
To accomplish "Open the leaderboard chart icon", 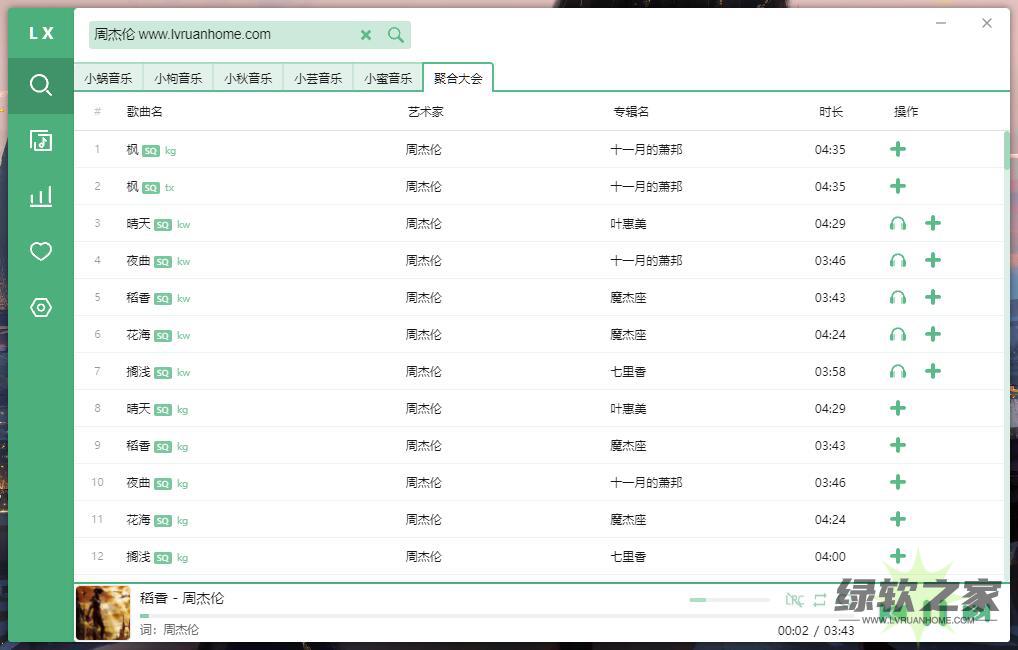I will [x=40, y=196].
